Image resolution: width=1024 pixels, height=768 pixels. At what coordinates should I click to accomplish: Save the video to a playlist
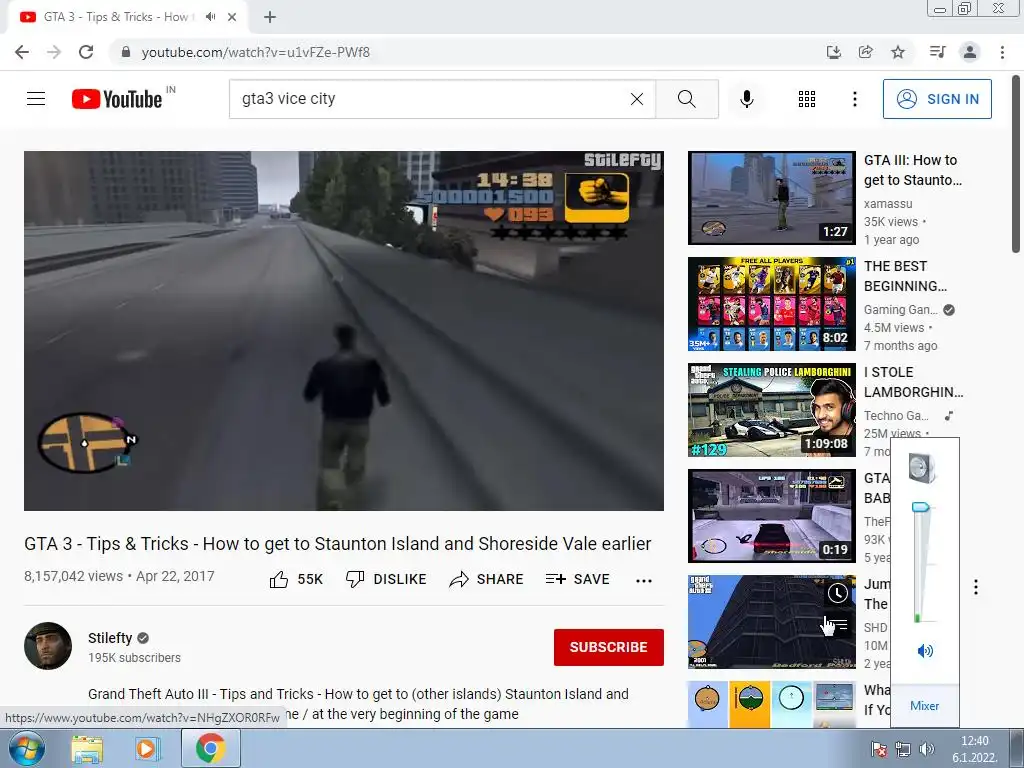click(x=577, y=579)
